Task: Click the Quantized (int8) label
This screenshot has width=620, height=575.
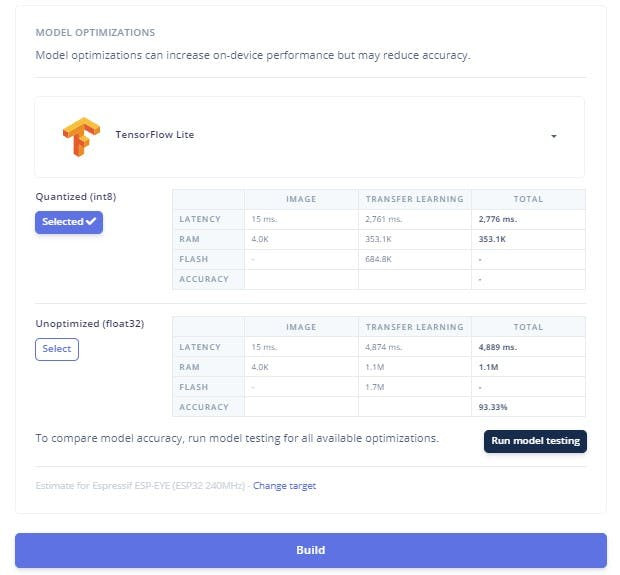Action: 69,196
